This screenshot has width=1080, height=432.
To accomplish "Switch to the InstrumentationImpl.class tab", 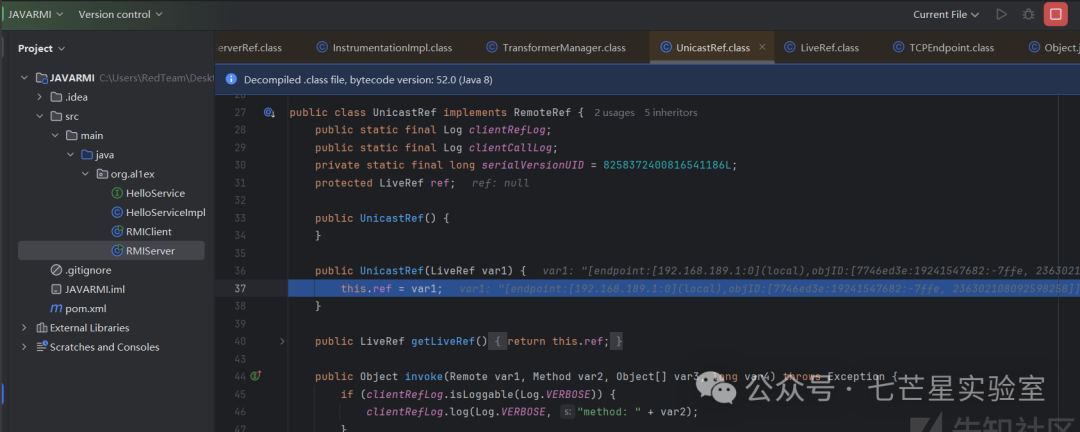I will point(384,48).
